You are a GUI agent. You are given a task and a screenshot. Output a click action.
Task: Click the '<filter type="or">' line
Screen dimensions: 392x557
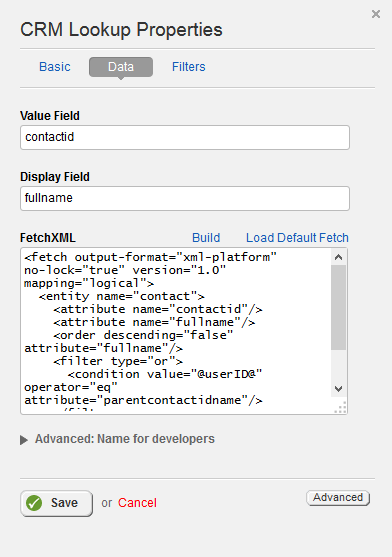click(x=118, y=361)
